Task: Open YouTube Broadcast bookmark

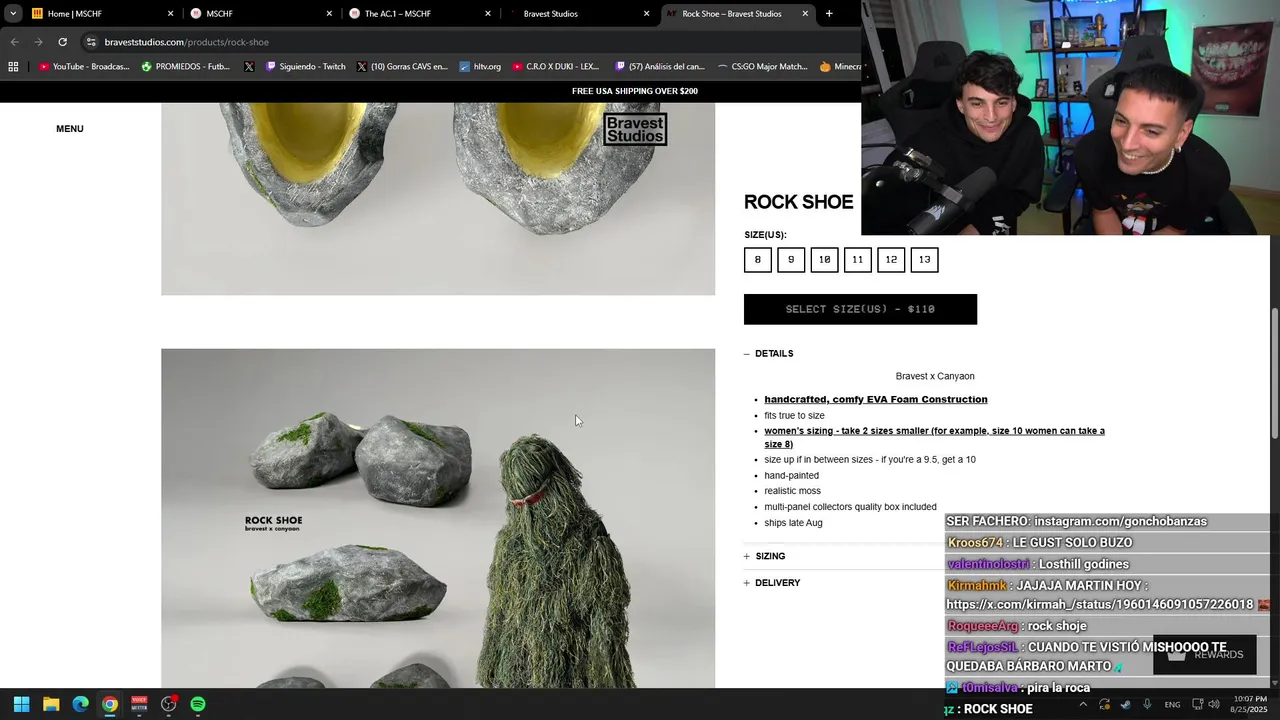Action: [84, 67]
